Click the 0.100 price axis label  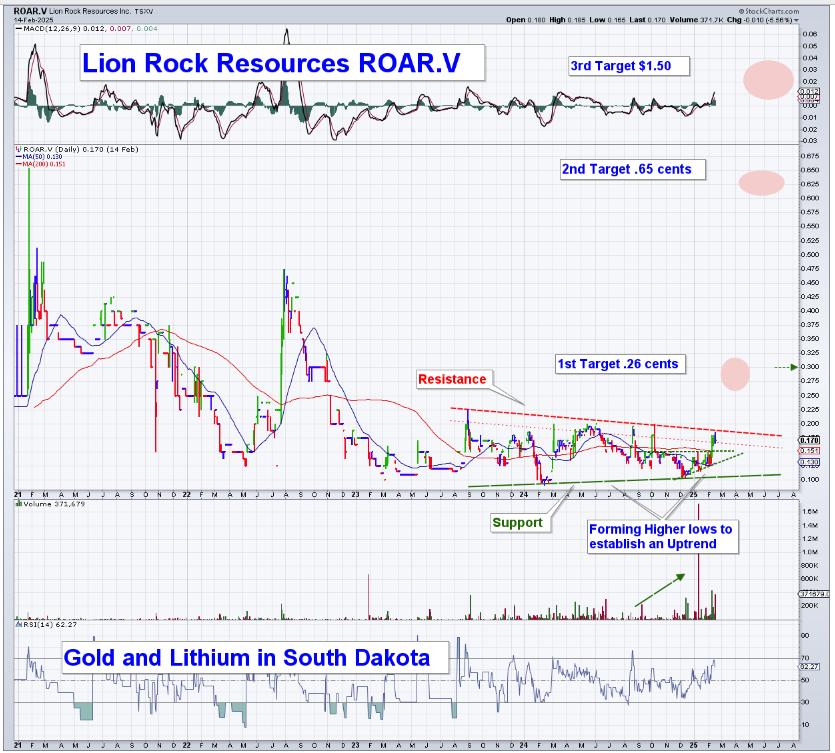coord(811,479)
